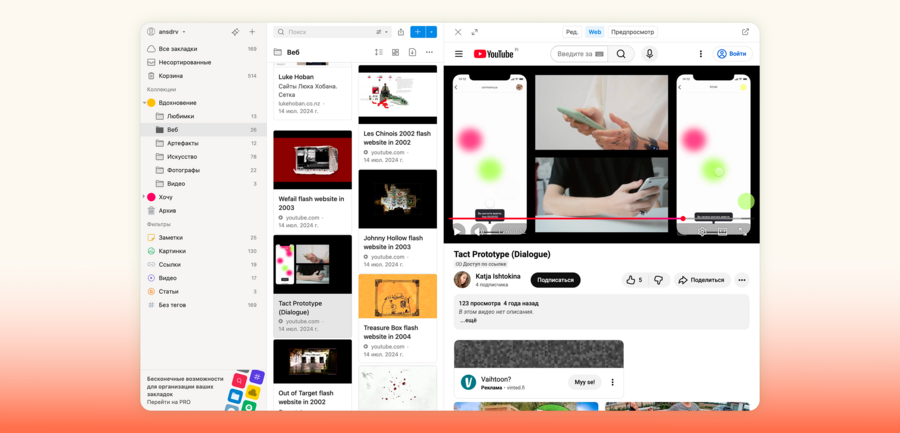Collapse the Вдохновение collection group
The width and height of the screenshot is (900, 433).
tap(144, 103)
